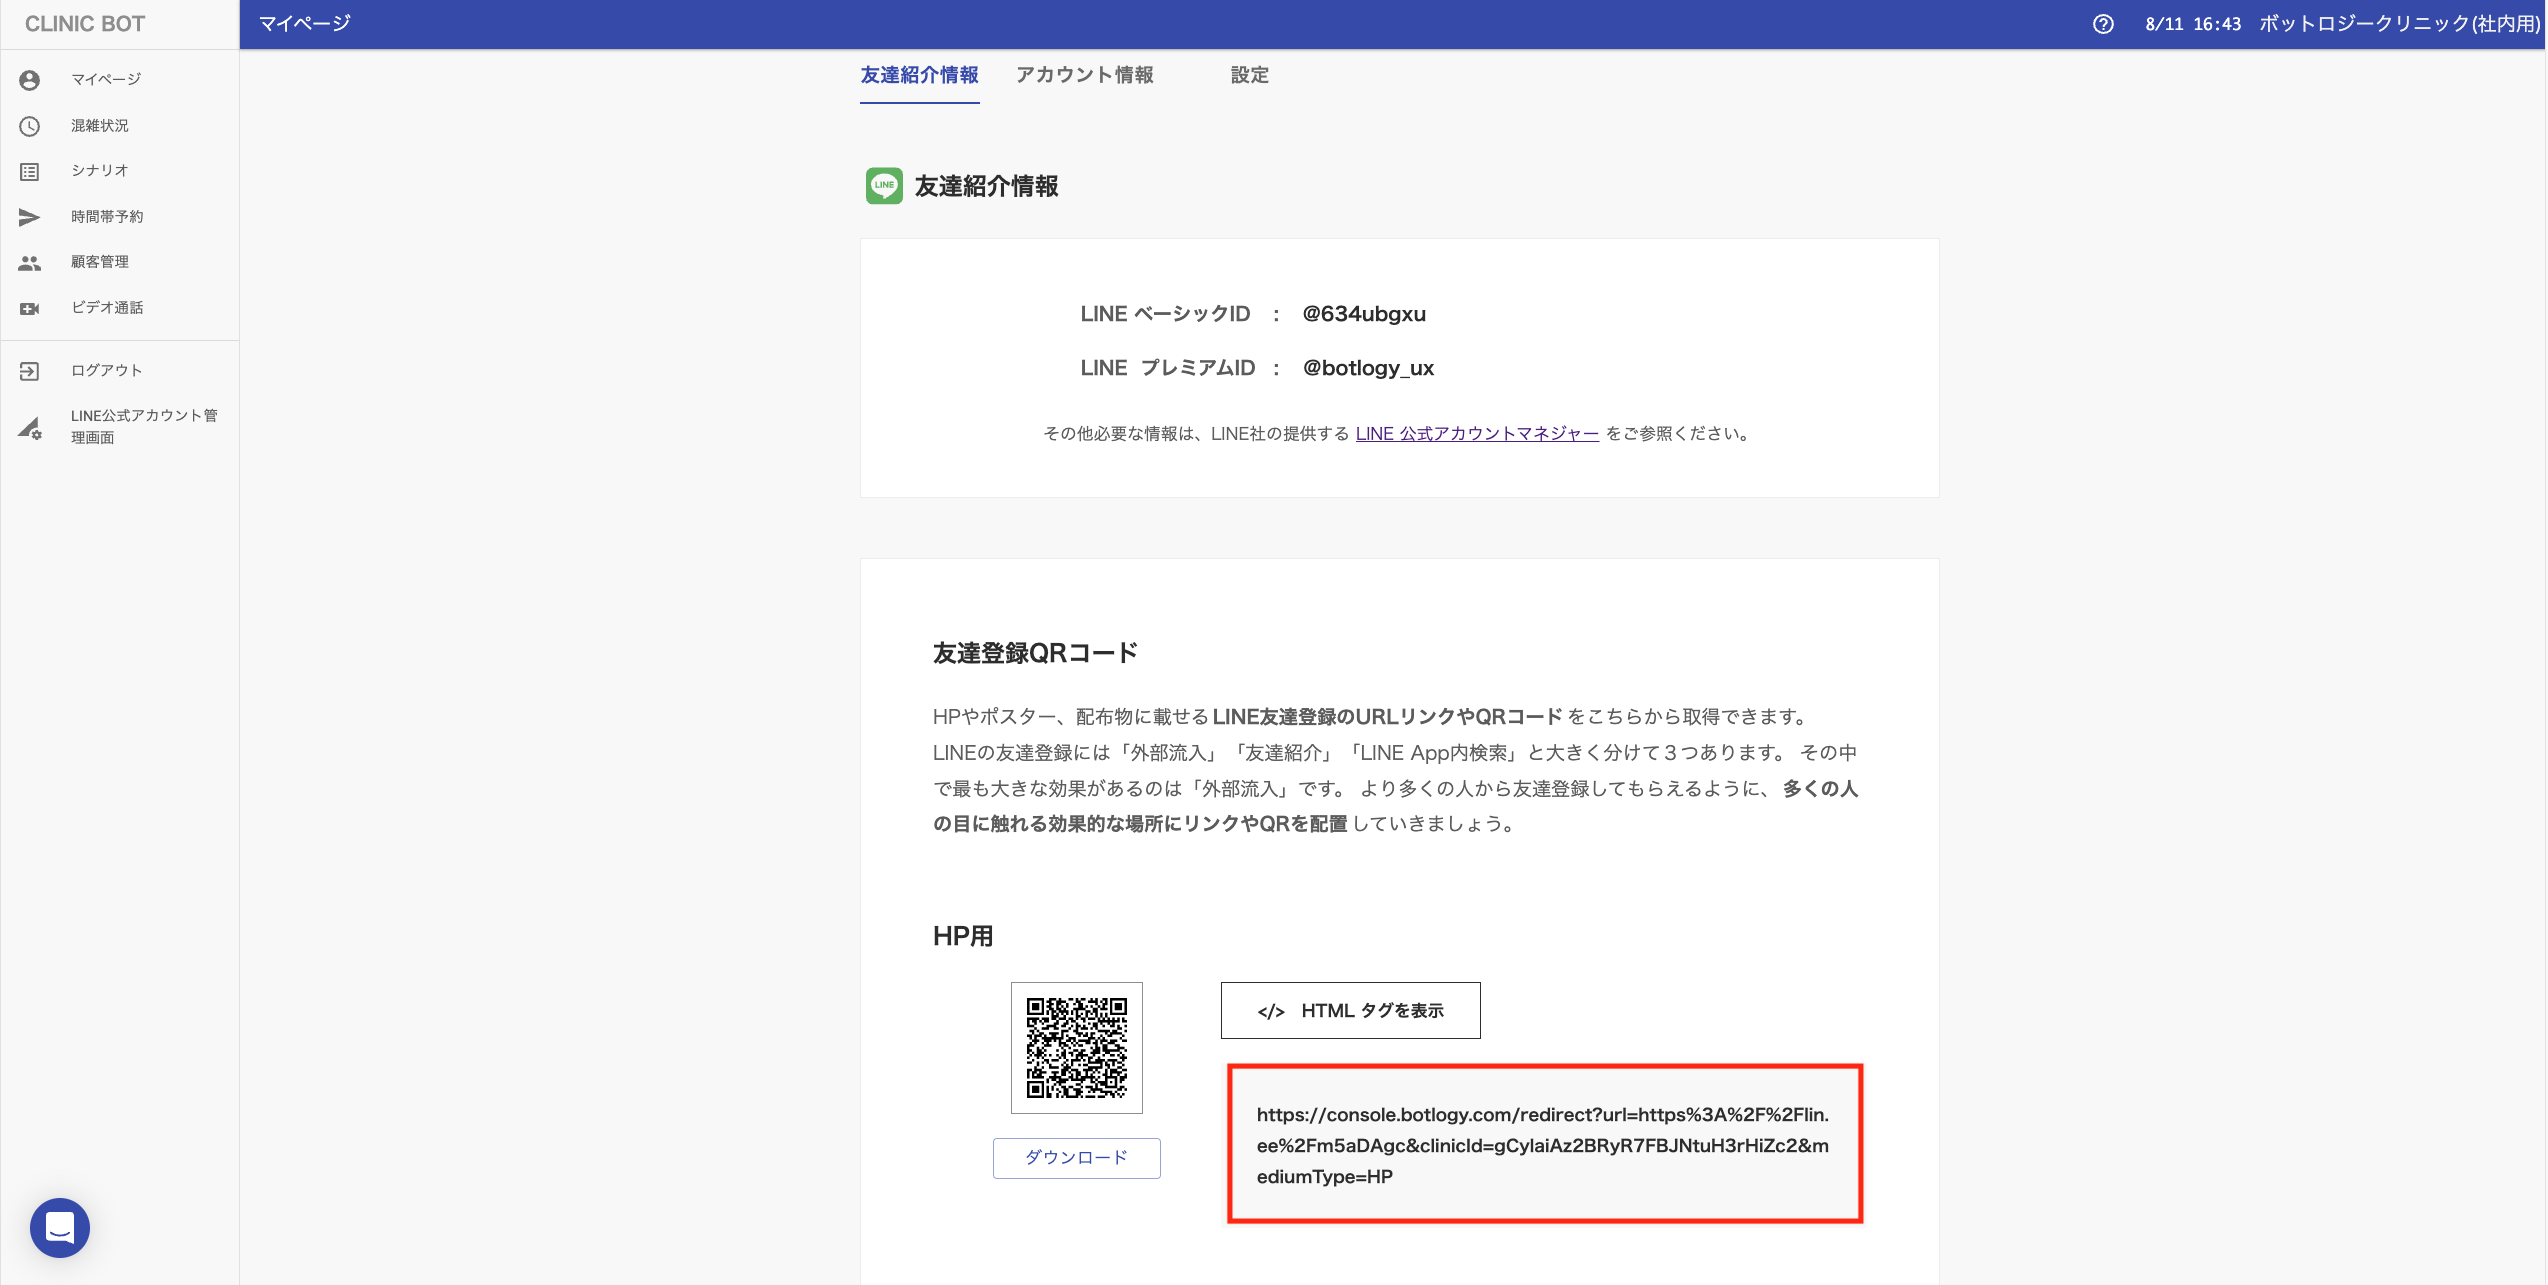
Task: Open the help question mark icon
Action: click(x=2103, y=24)
